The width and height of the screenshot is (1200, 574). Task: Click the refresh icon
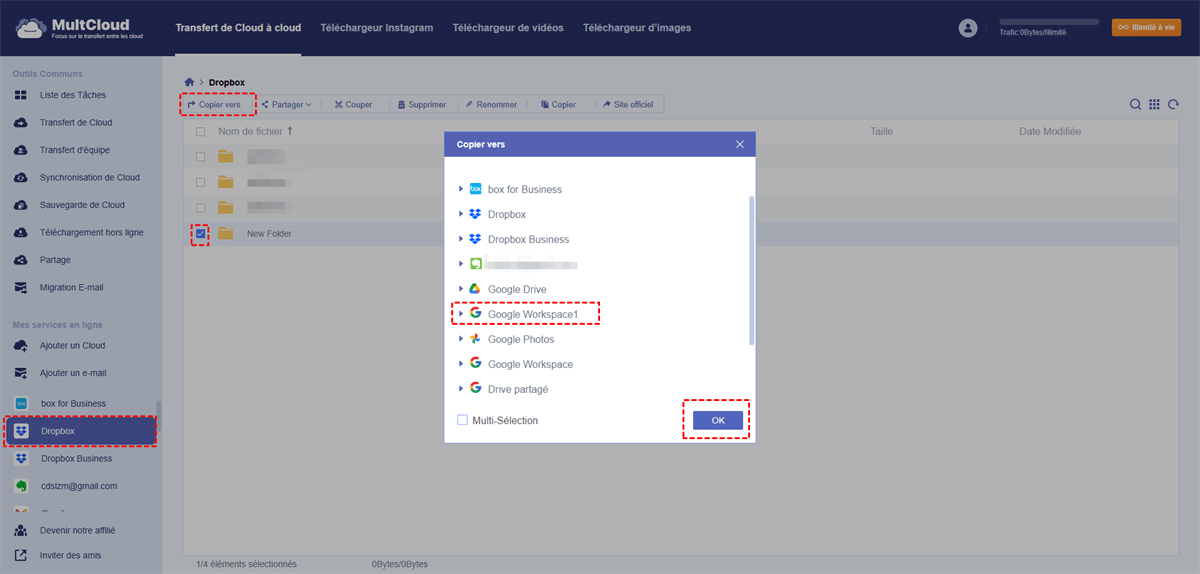tap(1173, 105)
